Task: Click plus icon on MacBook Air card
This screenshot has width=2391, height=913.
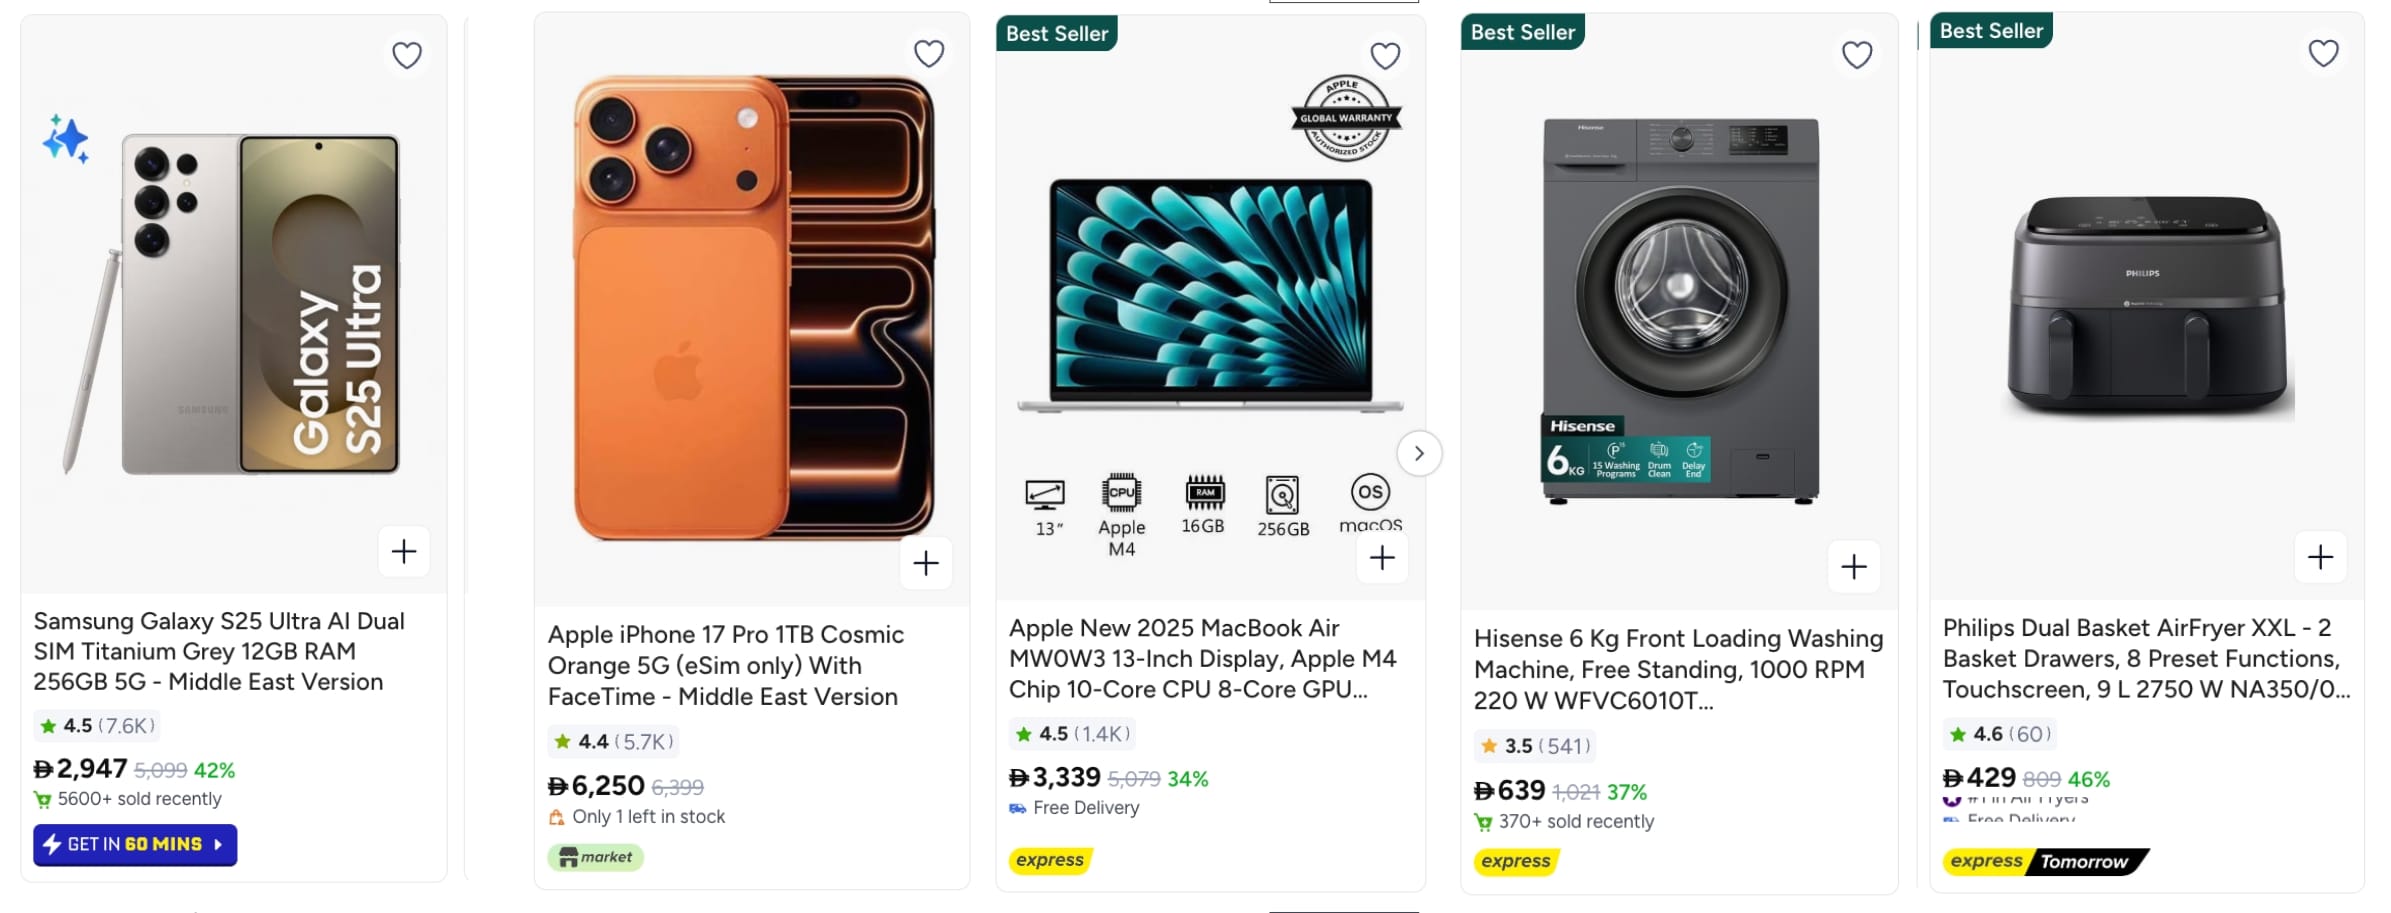Action: tap(1382, 558)
